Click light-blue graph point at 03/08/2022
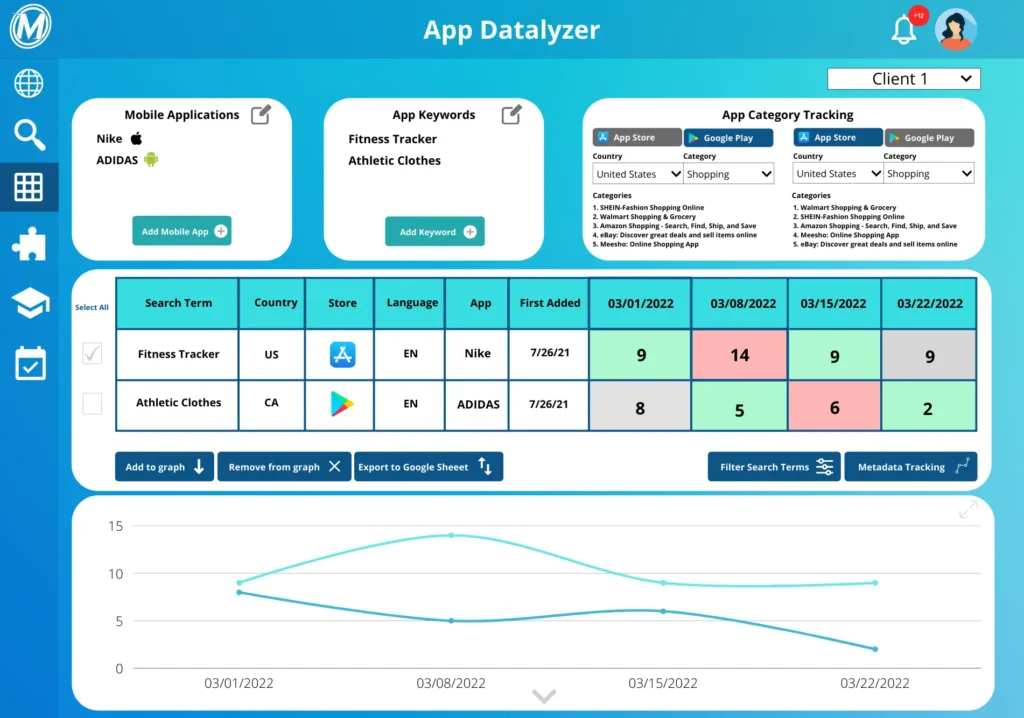Viewport: 1024px width, 718px height. pos(451,535)
